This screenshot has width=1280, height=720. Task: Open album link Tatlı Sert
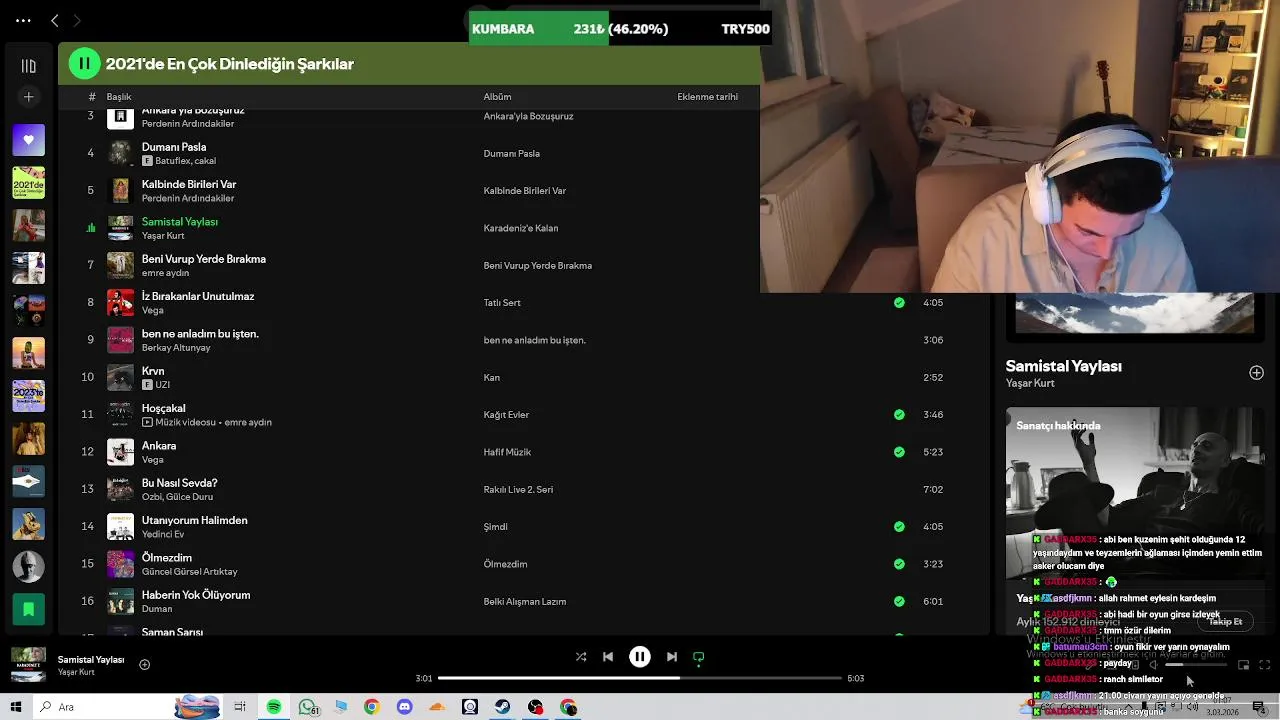pos(502,303)
